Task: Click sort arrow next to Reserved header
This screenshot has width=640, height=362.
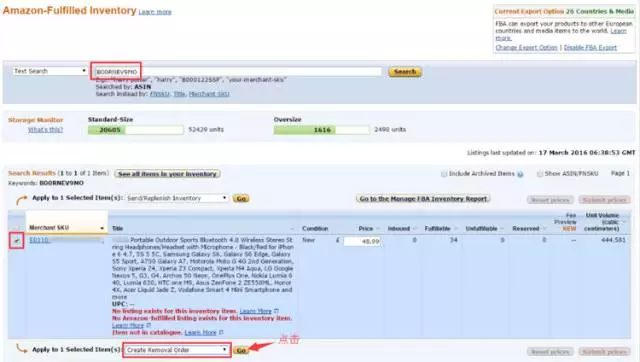Action: pyautogui.click(x=544, y=229)
